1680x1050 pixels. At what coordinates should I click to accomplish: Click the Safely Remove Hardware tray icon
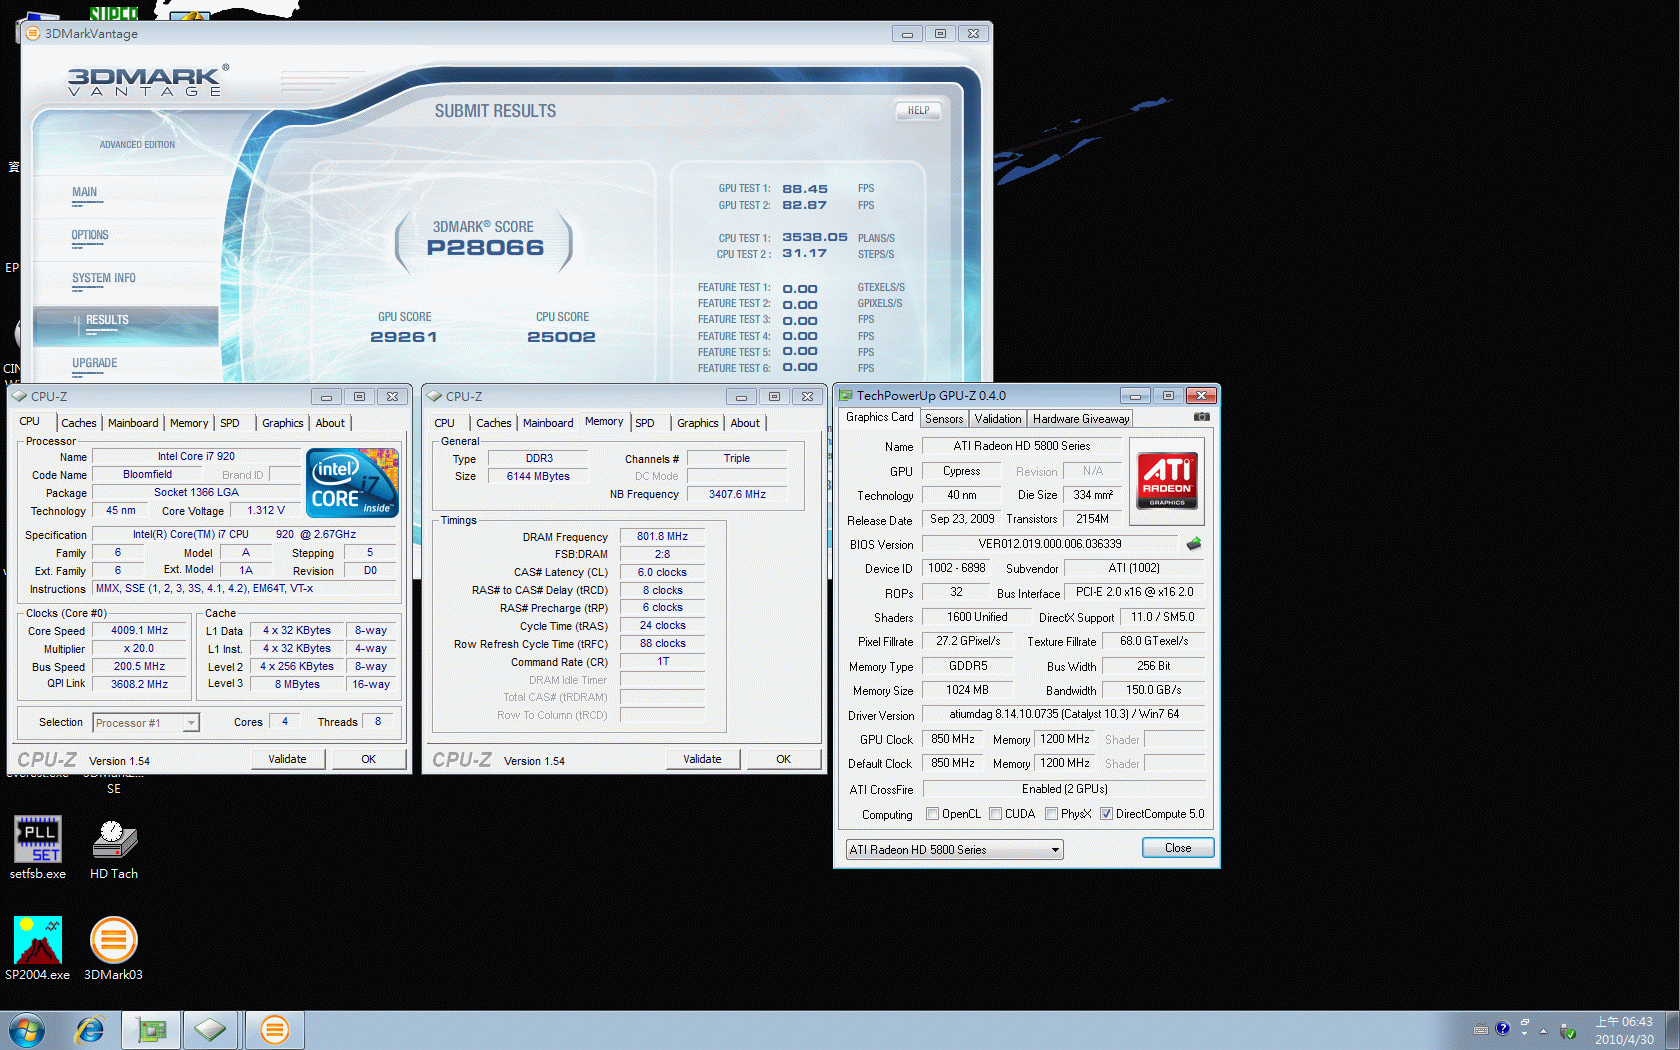[x=1568, y=1031]
